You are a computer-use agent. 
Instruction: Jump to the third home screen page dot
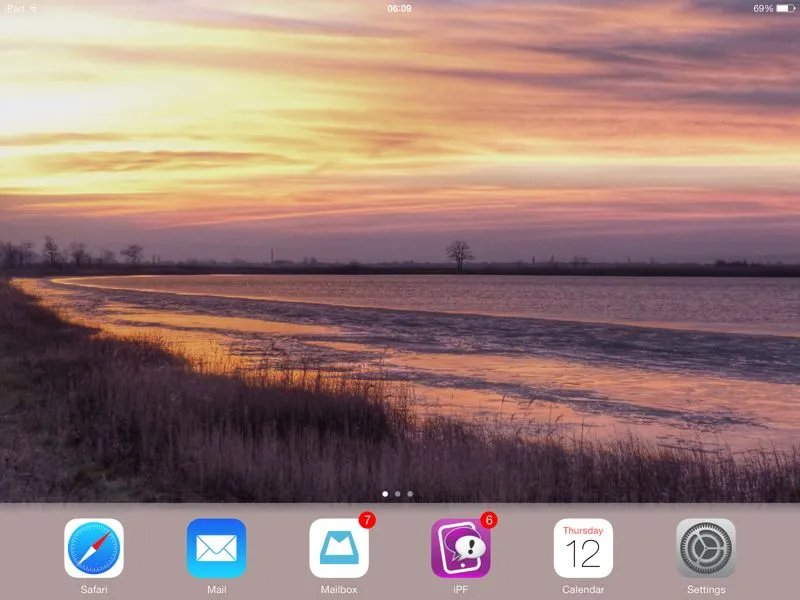(x=410, y=494)
